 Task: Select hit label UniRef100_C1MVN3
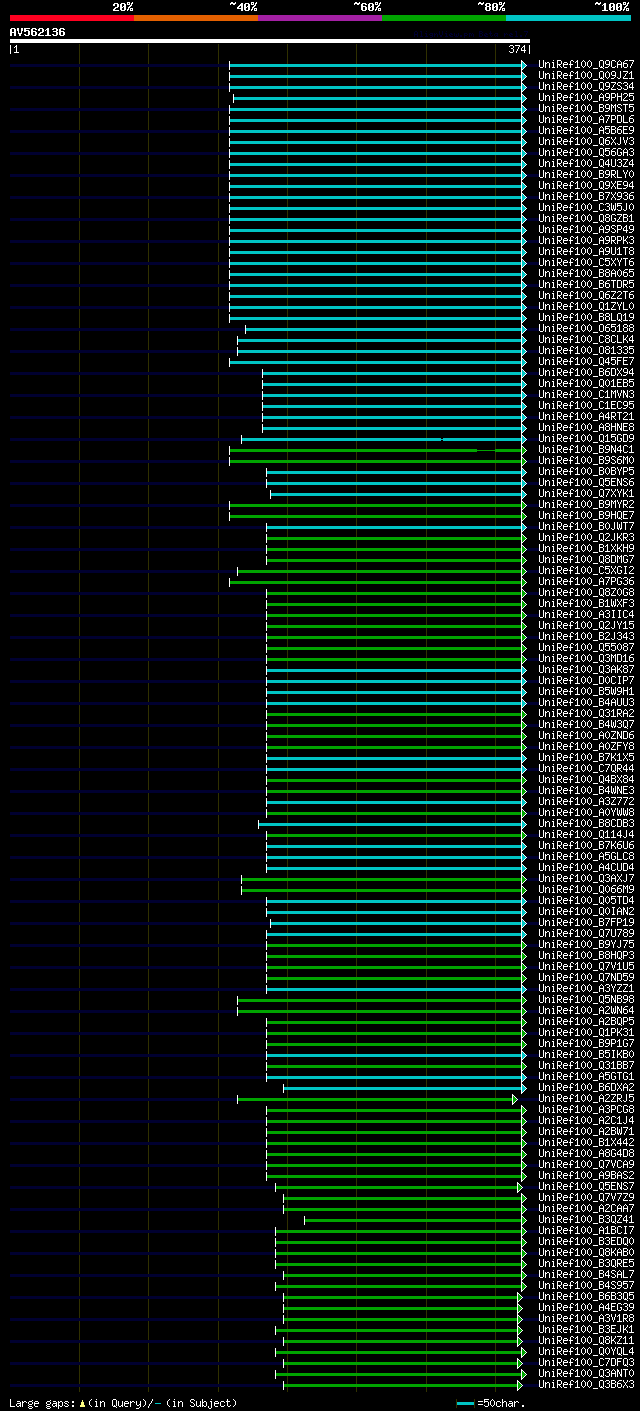(x=586, y=394)
